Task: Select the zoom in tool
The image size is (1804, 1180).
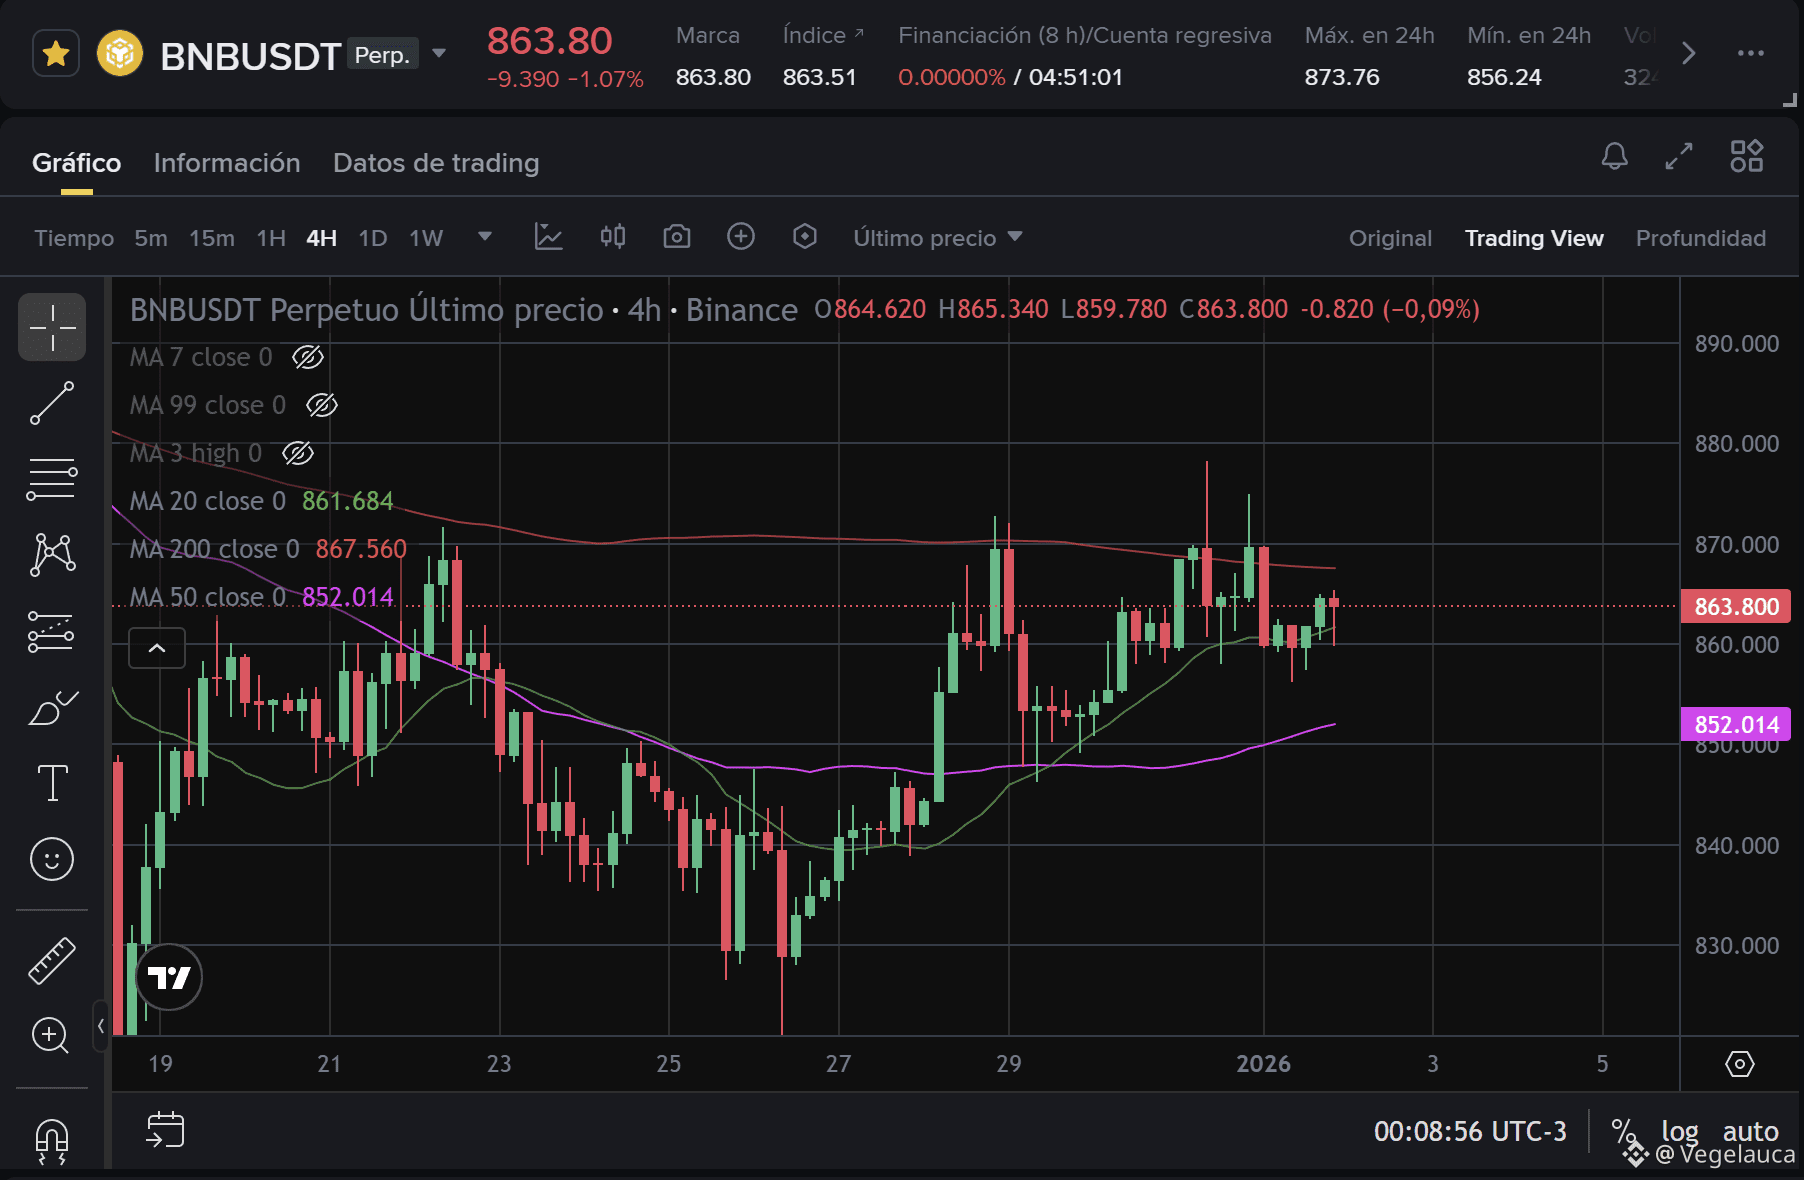Action: coord(52,1036)
